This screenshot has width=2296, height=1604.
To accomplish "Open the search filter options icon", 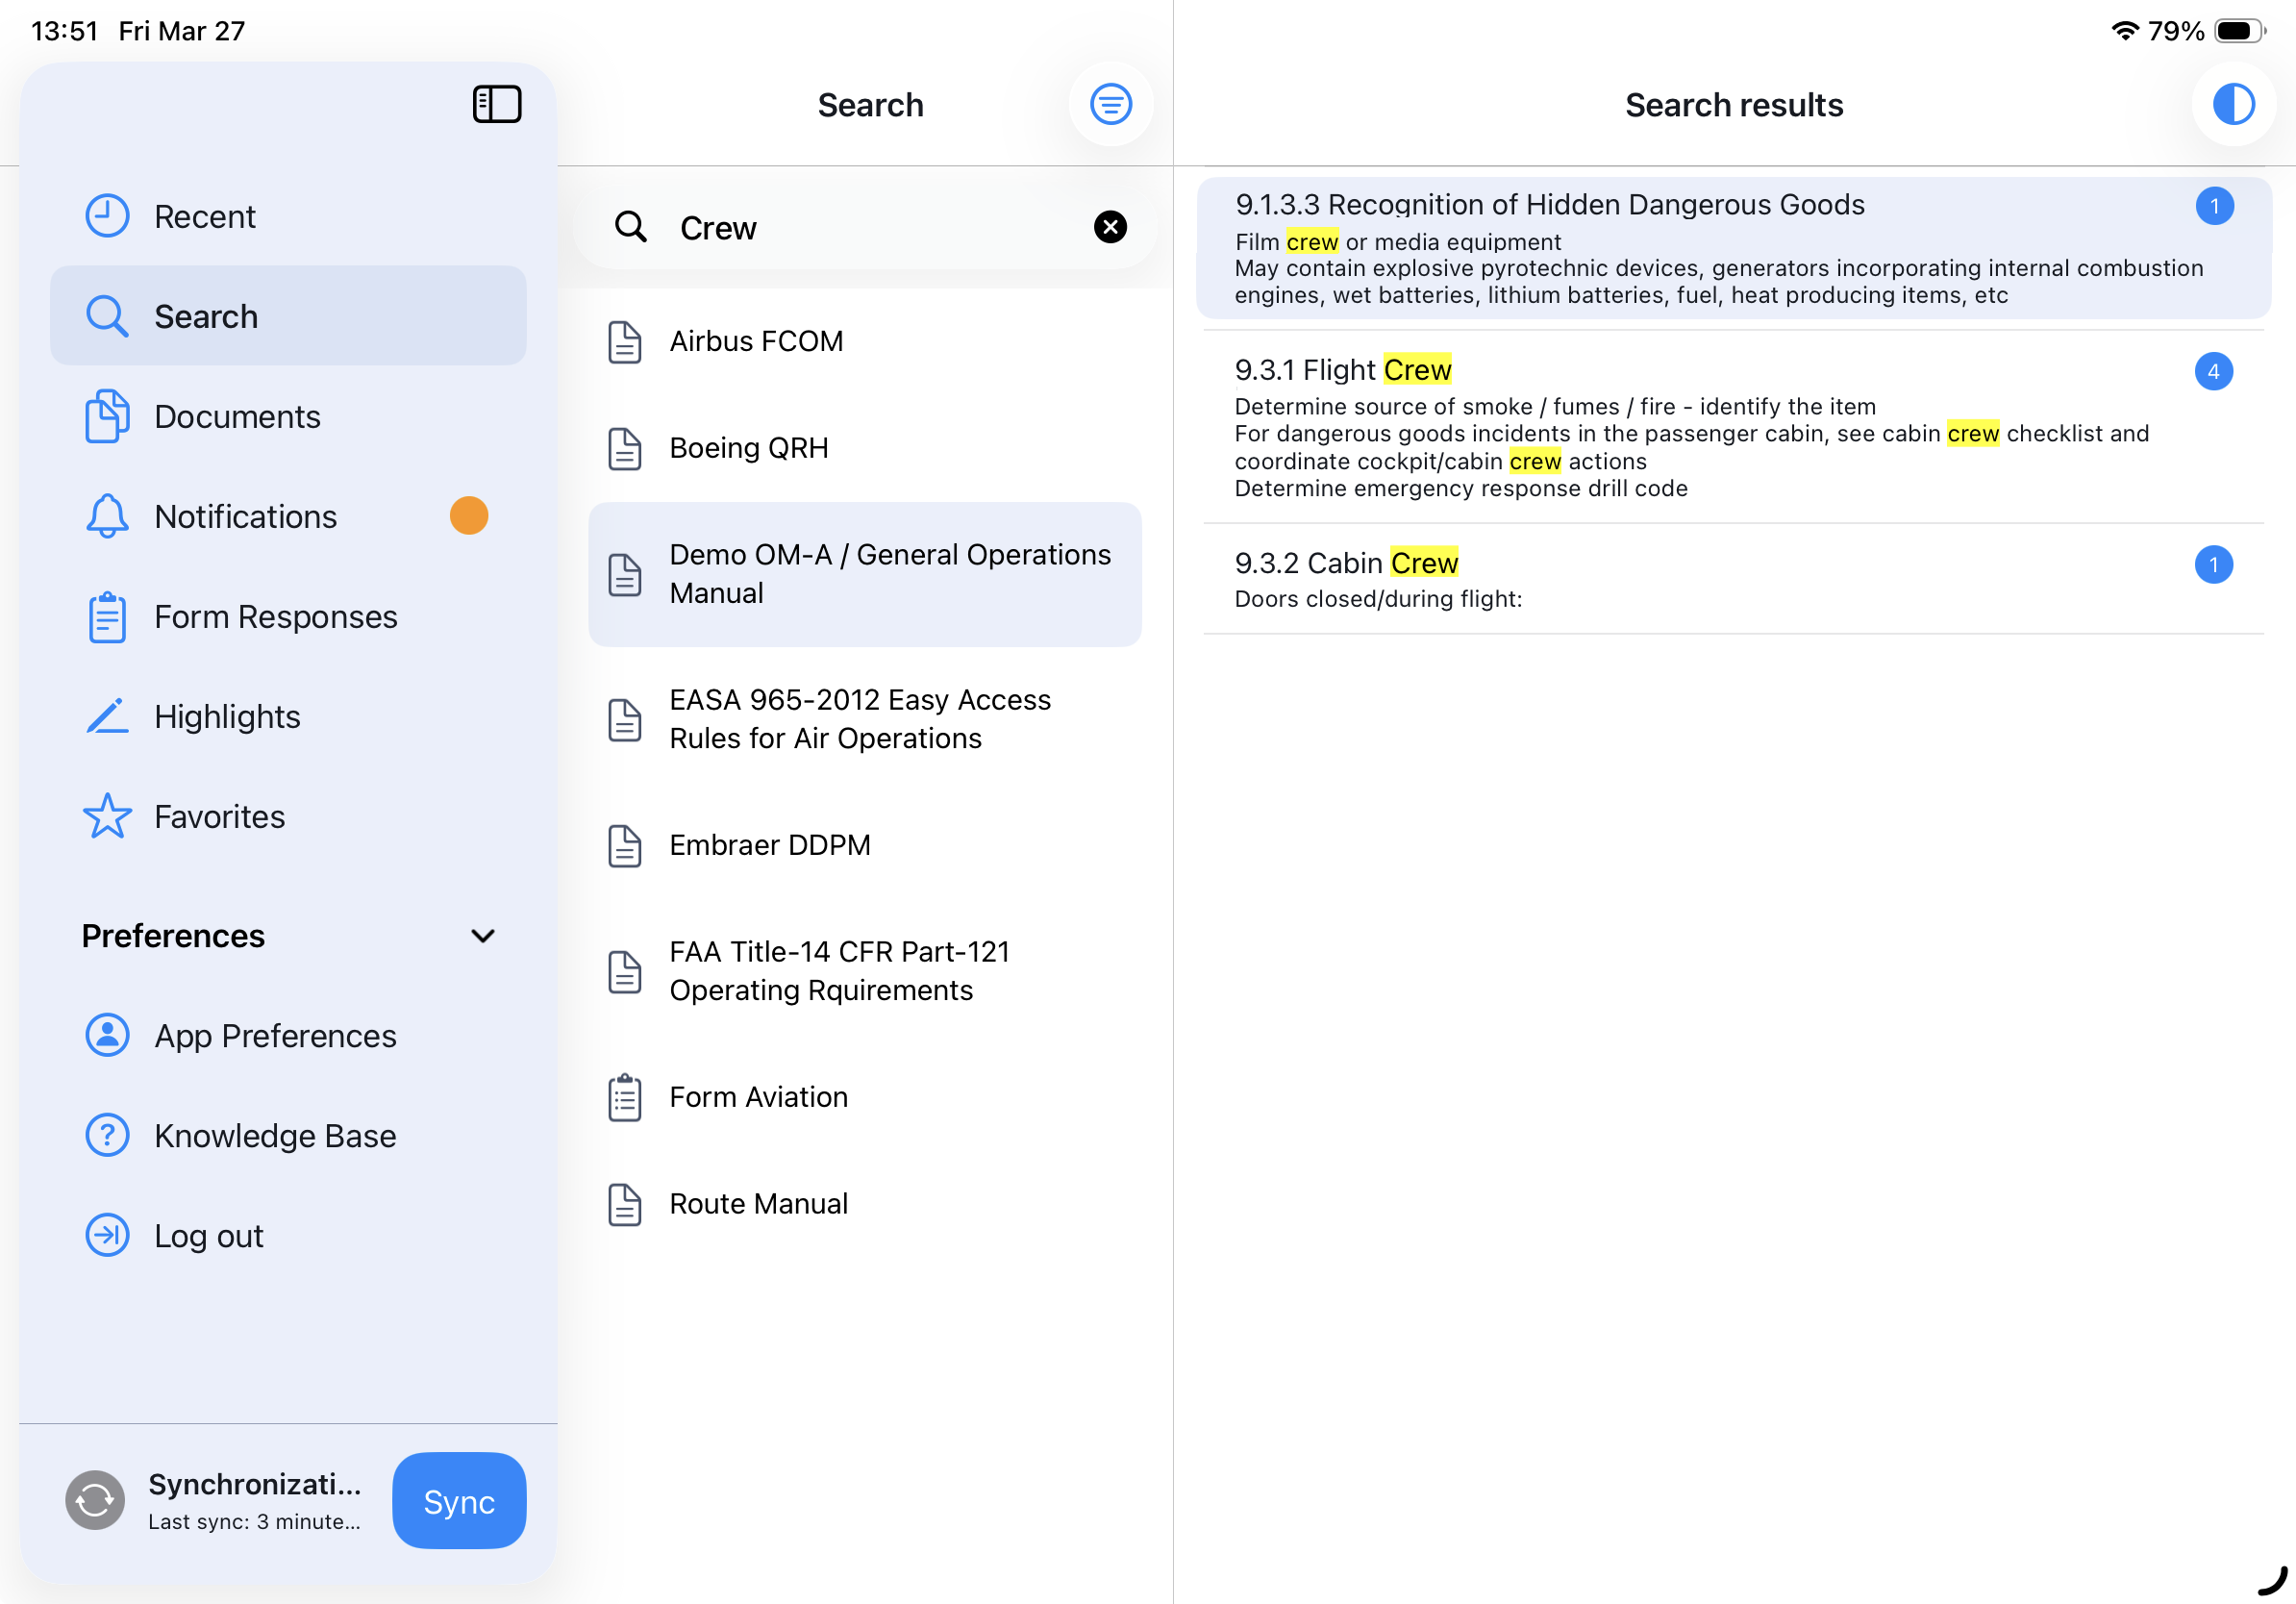I will tap(1110, 104).
